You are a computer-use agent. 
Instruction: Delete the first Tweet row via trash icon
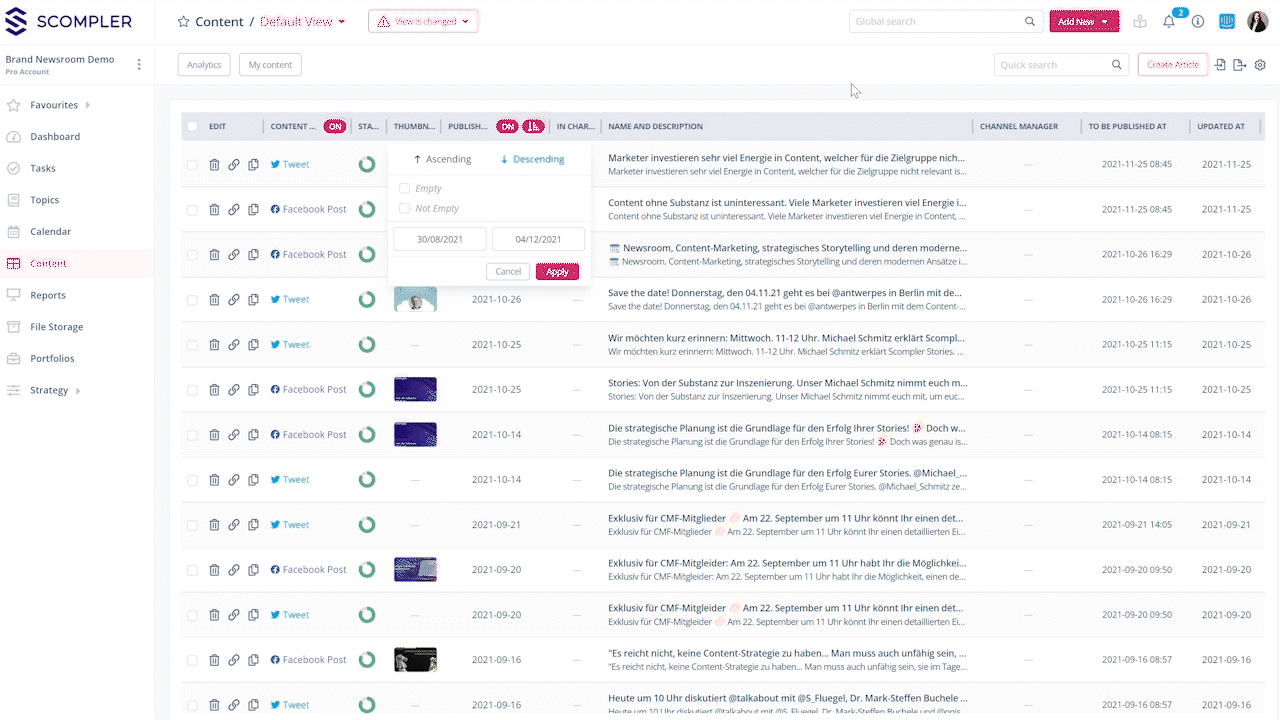pyautogui.click(x=214, y=165)
